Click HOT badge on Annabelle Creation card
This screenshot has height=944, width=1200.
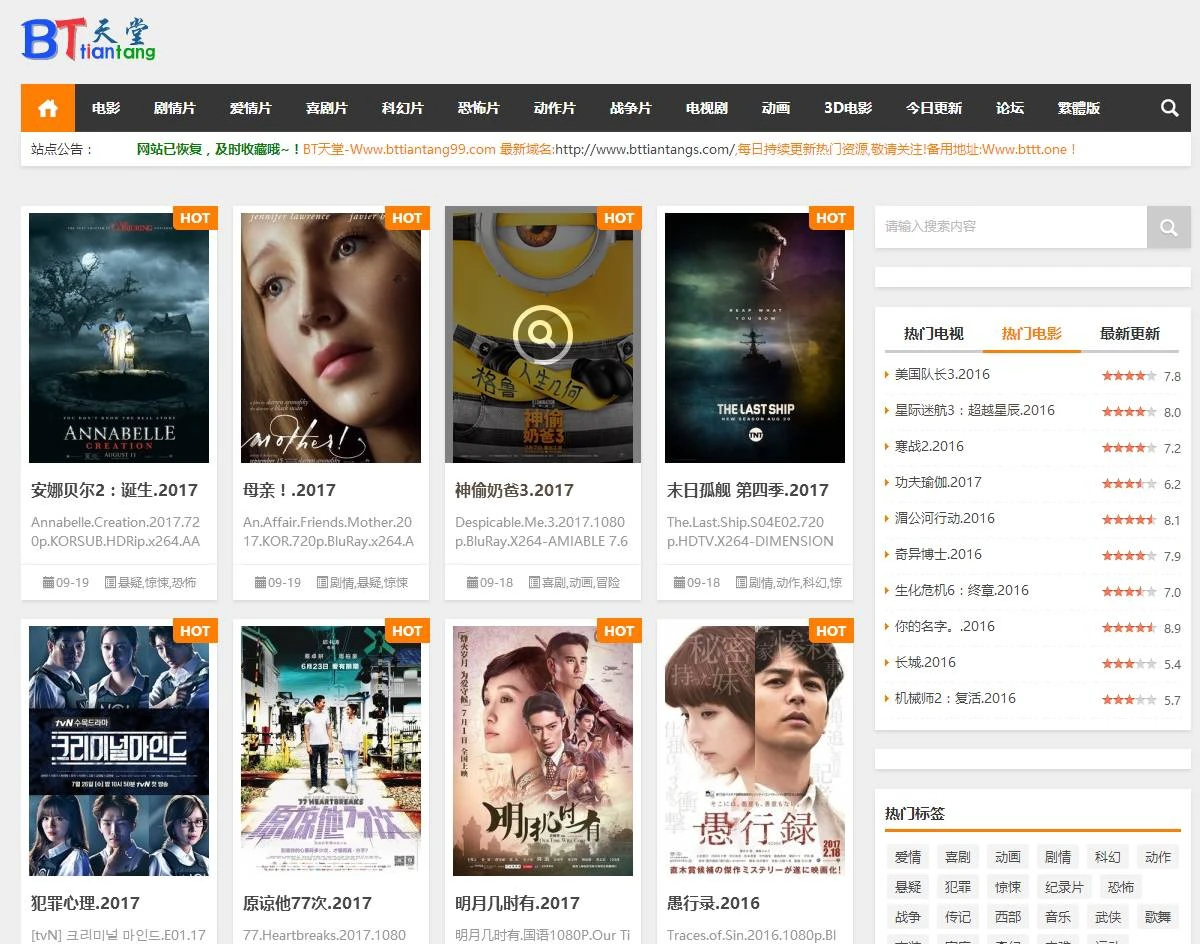[195, 218]
